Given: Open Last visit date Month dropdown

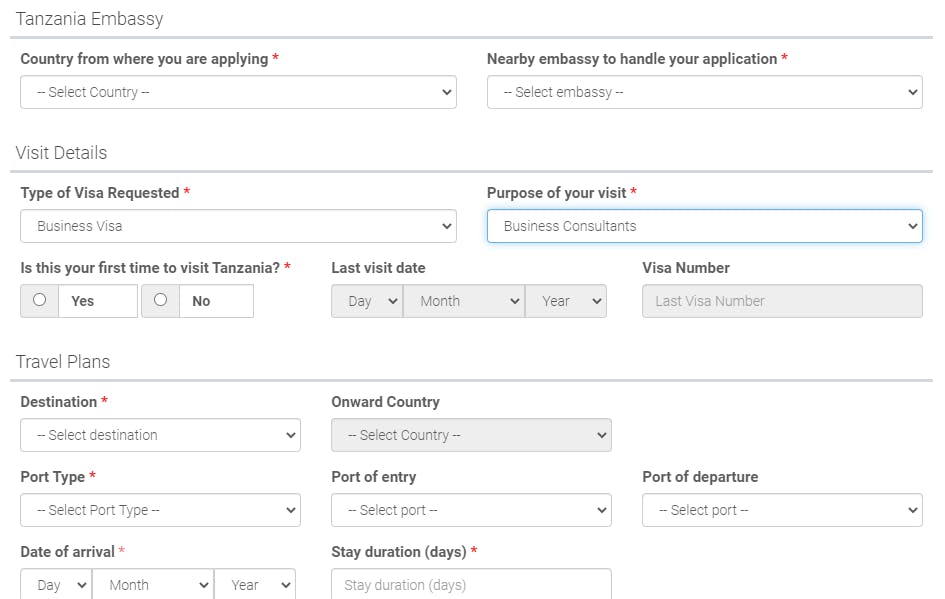Looking at the screenshot, I should 464,301.
